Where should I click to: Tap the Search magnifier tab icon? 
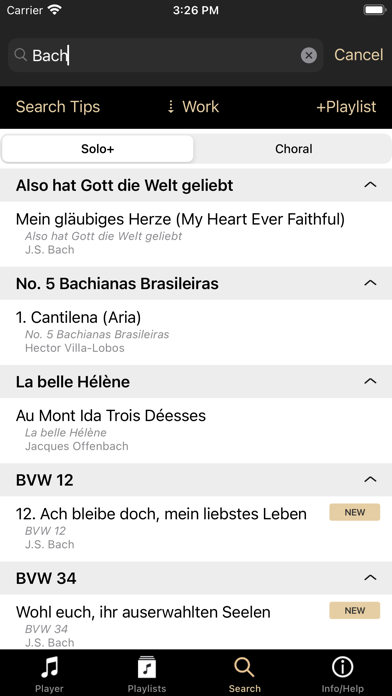(244, 667)
